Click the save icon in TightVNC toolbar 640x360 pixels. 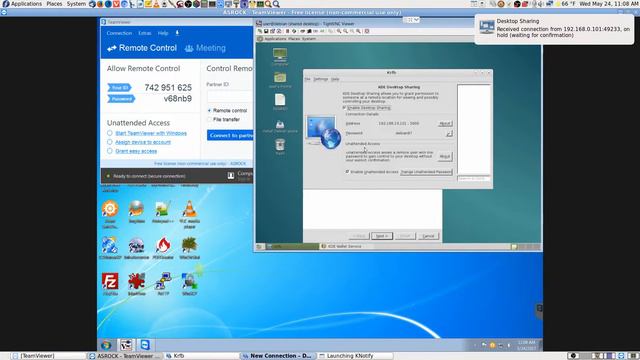click(266, 31)
